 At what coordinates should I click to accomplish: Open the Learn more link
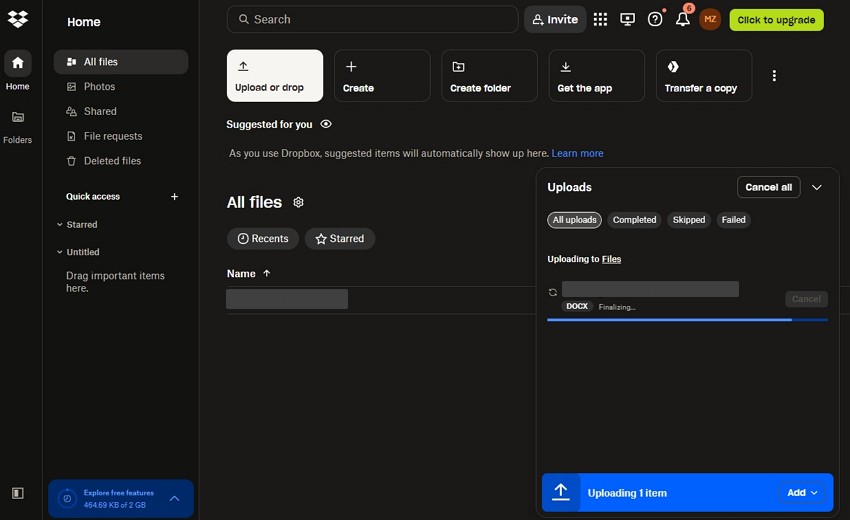click(x=577, y=153)
